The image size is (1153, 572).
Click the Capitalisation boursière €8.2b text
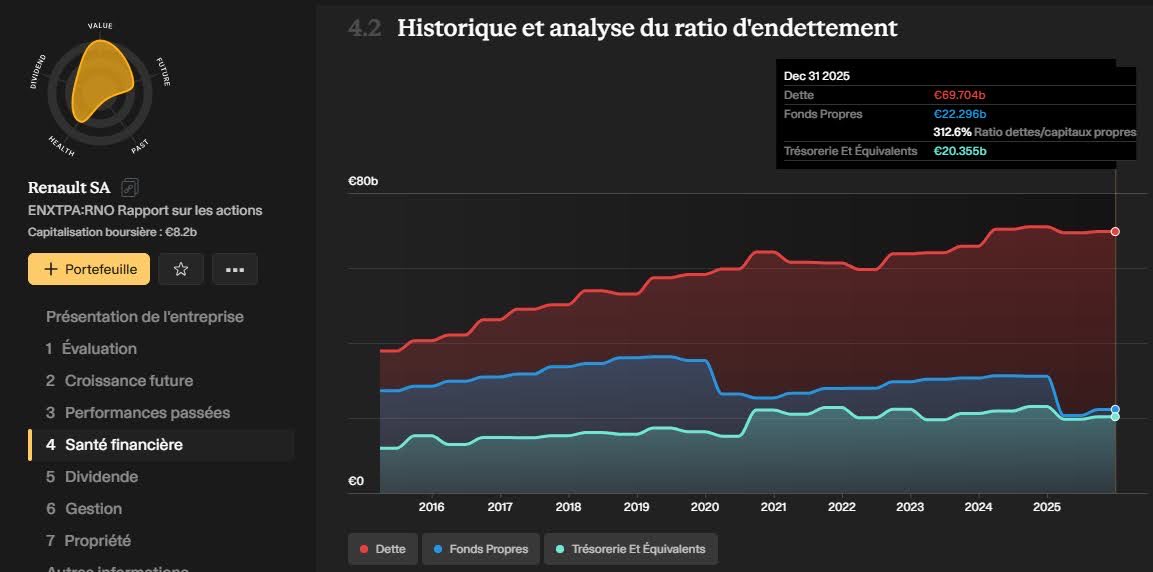(112, 232)
